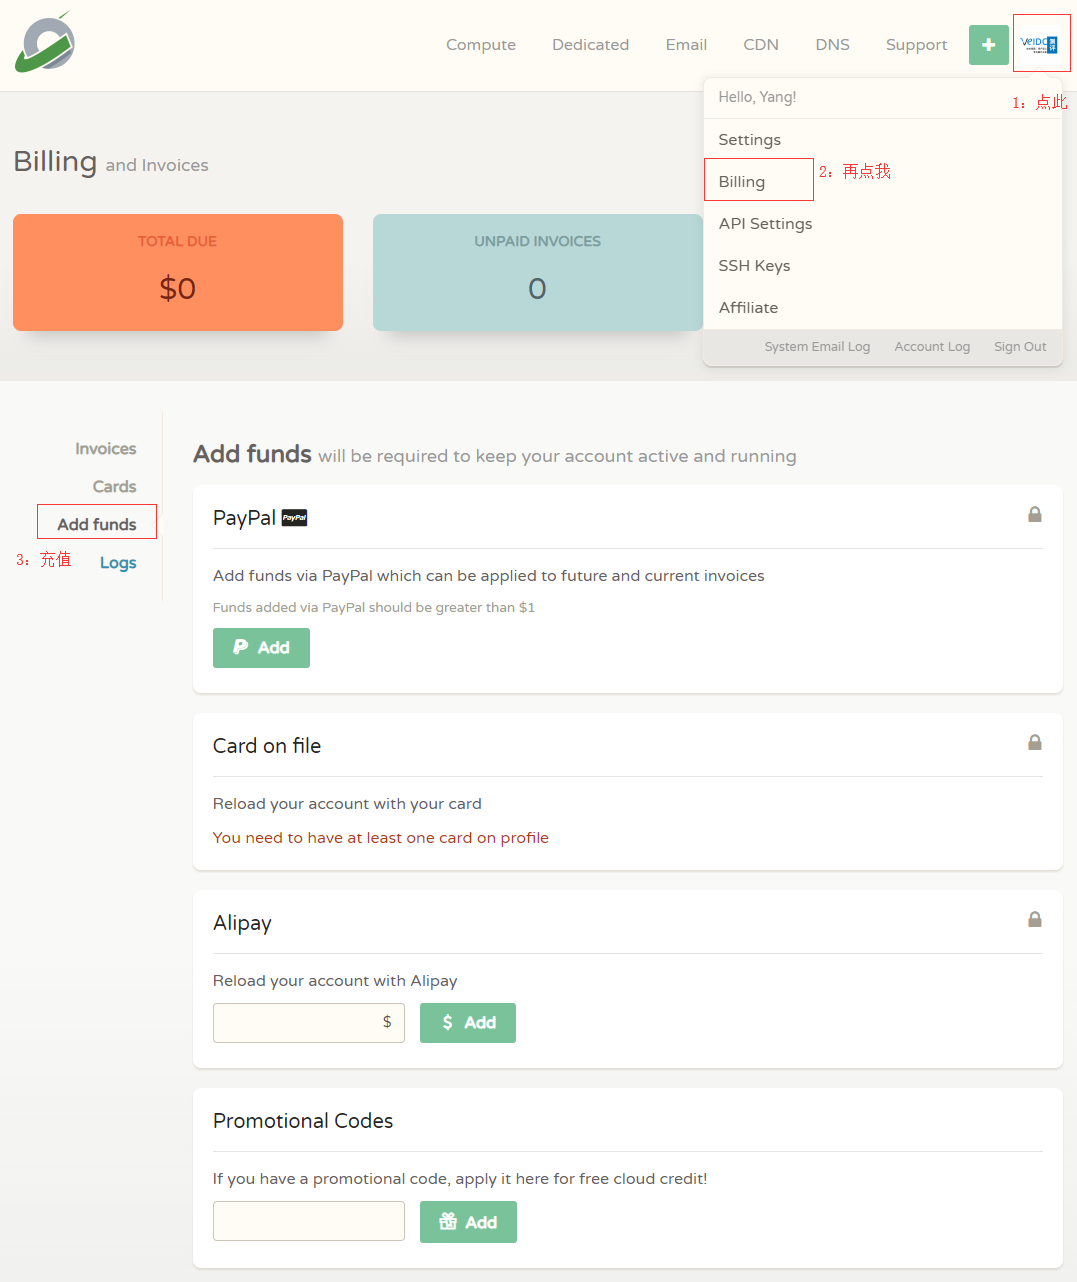Select Add funds in the sidebar

[97, 525]
